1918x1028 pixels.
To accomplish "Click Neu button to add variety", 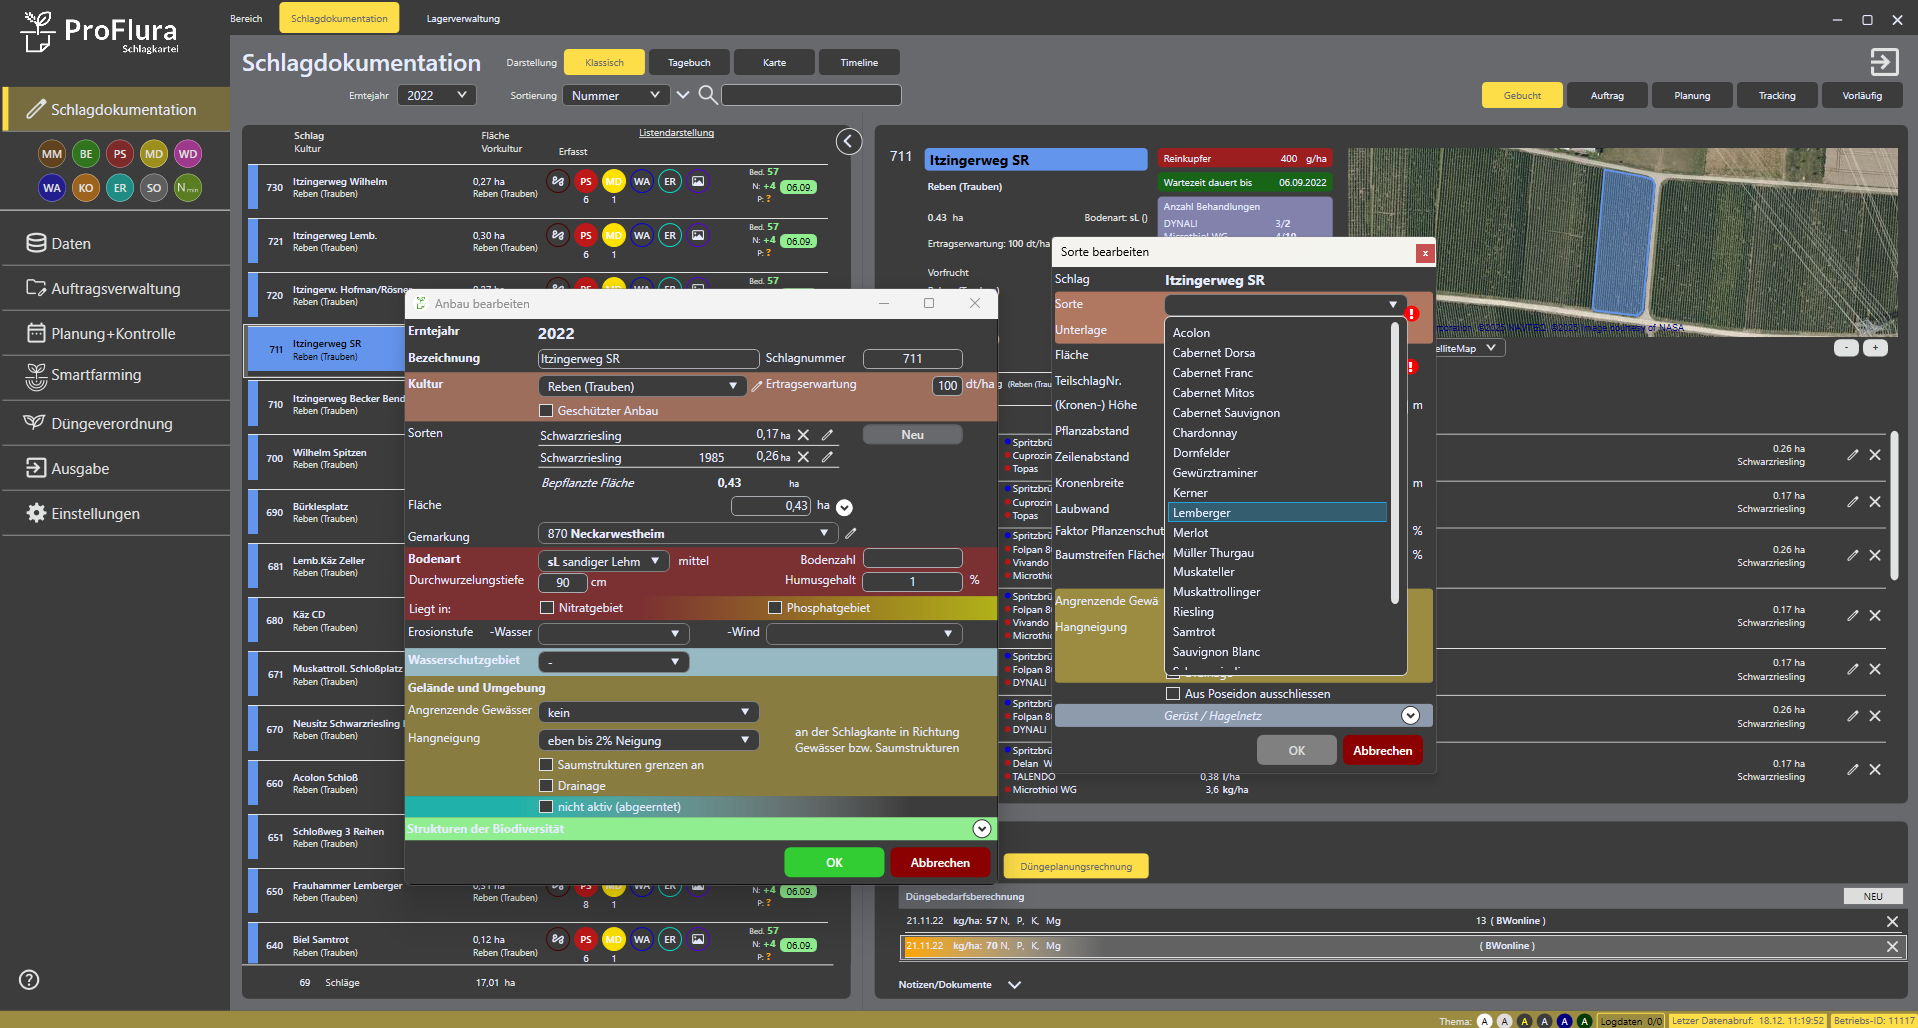I will click(x=912, y=435).
